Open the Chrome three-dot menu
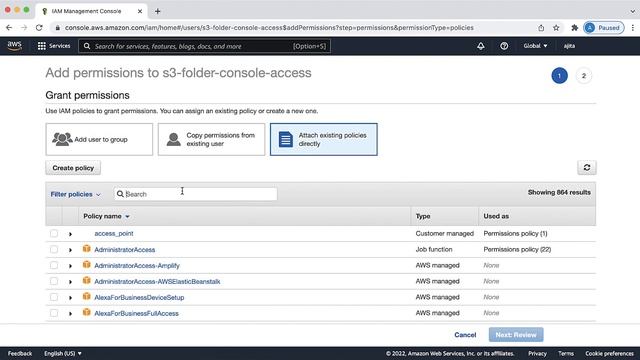The width and height of the screenshot is (640, 360). 633,28
